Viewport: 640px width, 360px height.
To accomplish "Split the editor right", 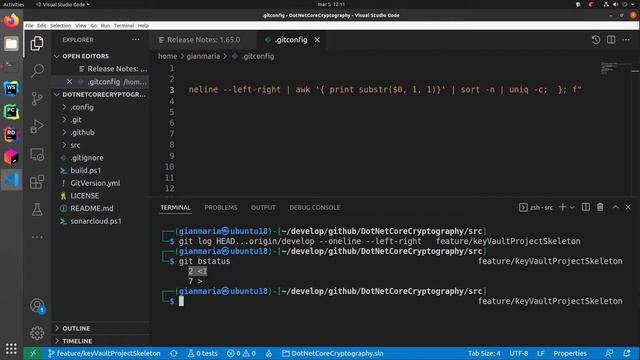I will [x=611, y=40].
